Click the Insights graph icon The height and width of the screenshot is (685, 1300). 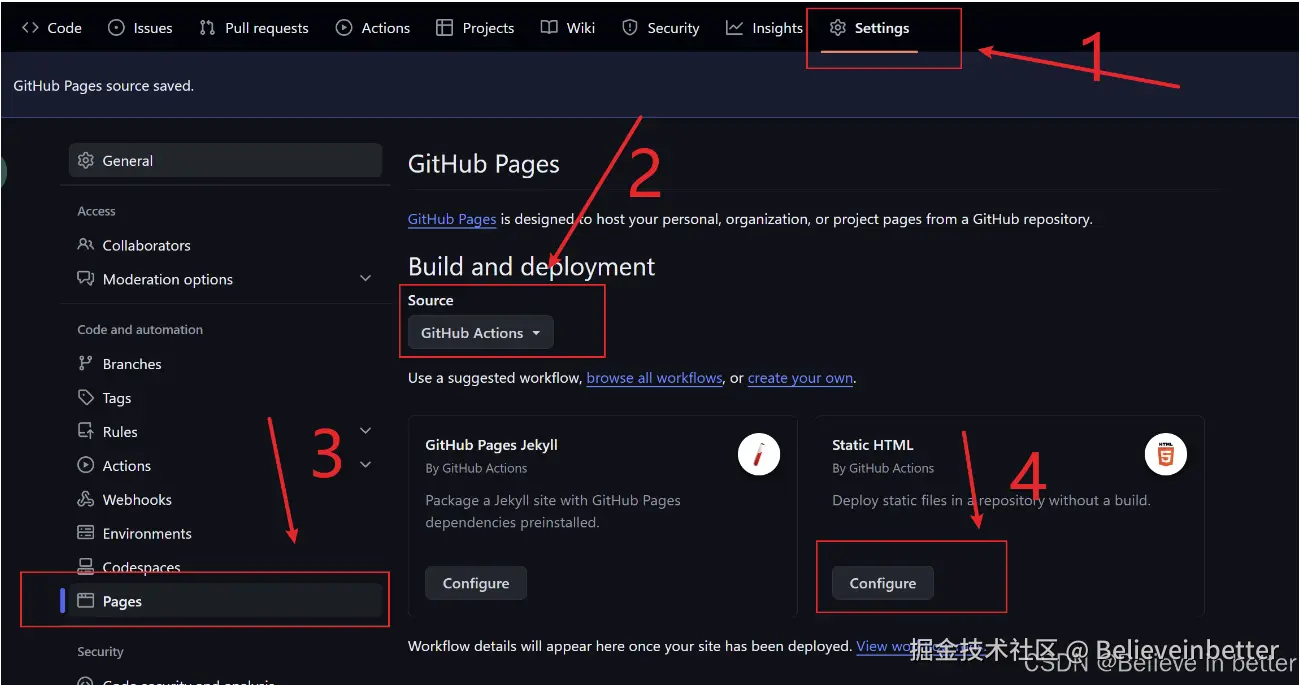[734, 28]
